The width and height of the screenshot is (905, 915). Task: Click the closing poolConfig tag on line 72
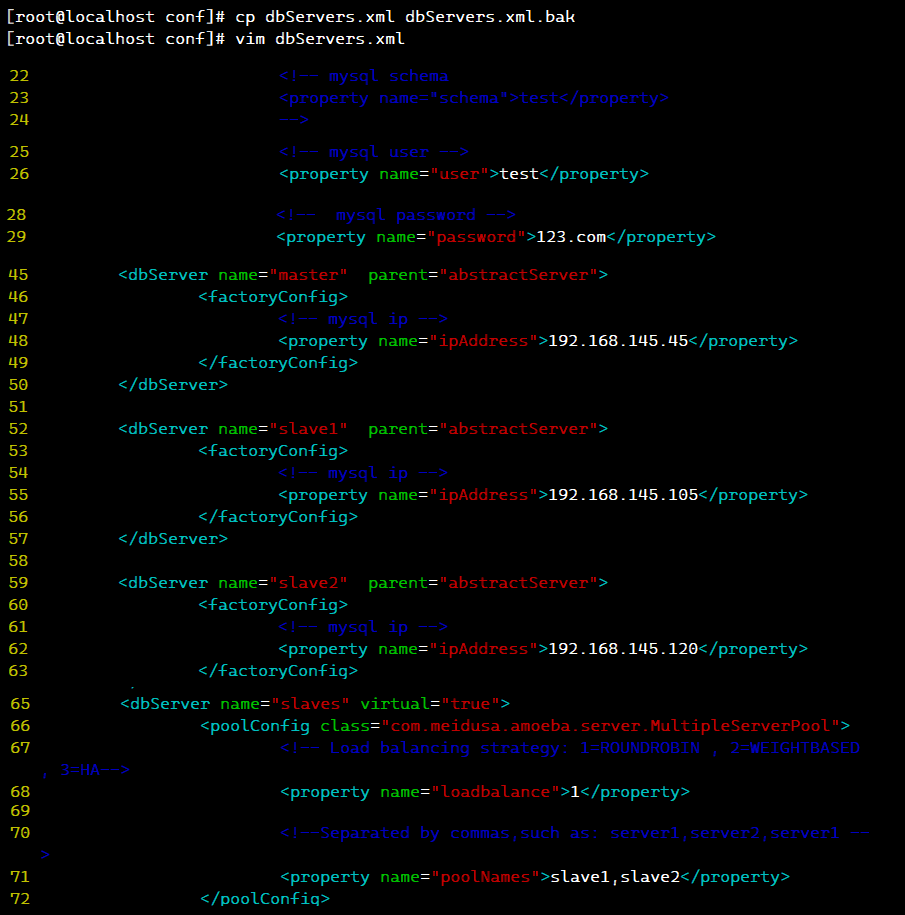tap(265, 899)
